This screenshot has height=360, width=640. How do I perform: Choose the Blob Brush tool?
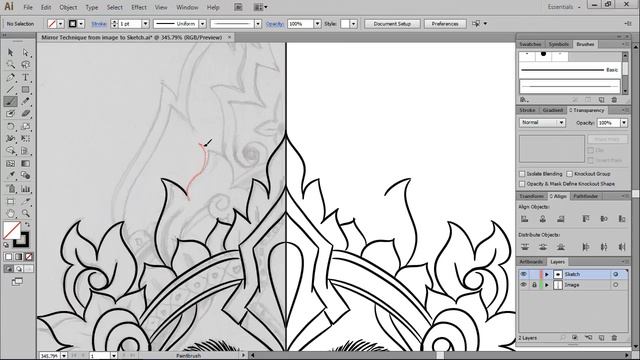point(11,114)
